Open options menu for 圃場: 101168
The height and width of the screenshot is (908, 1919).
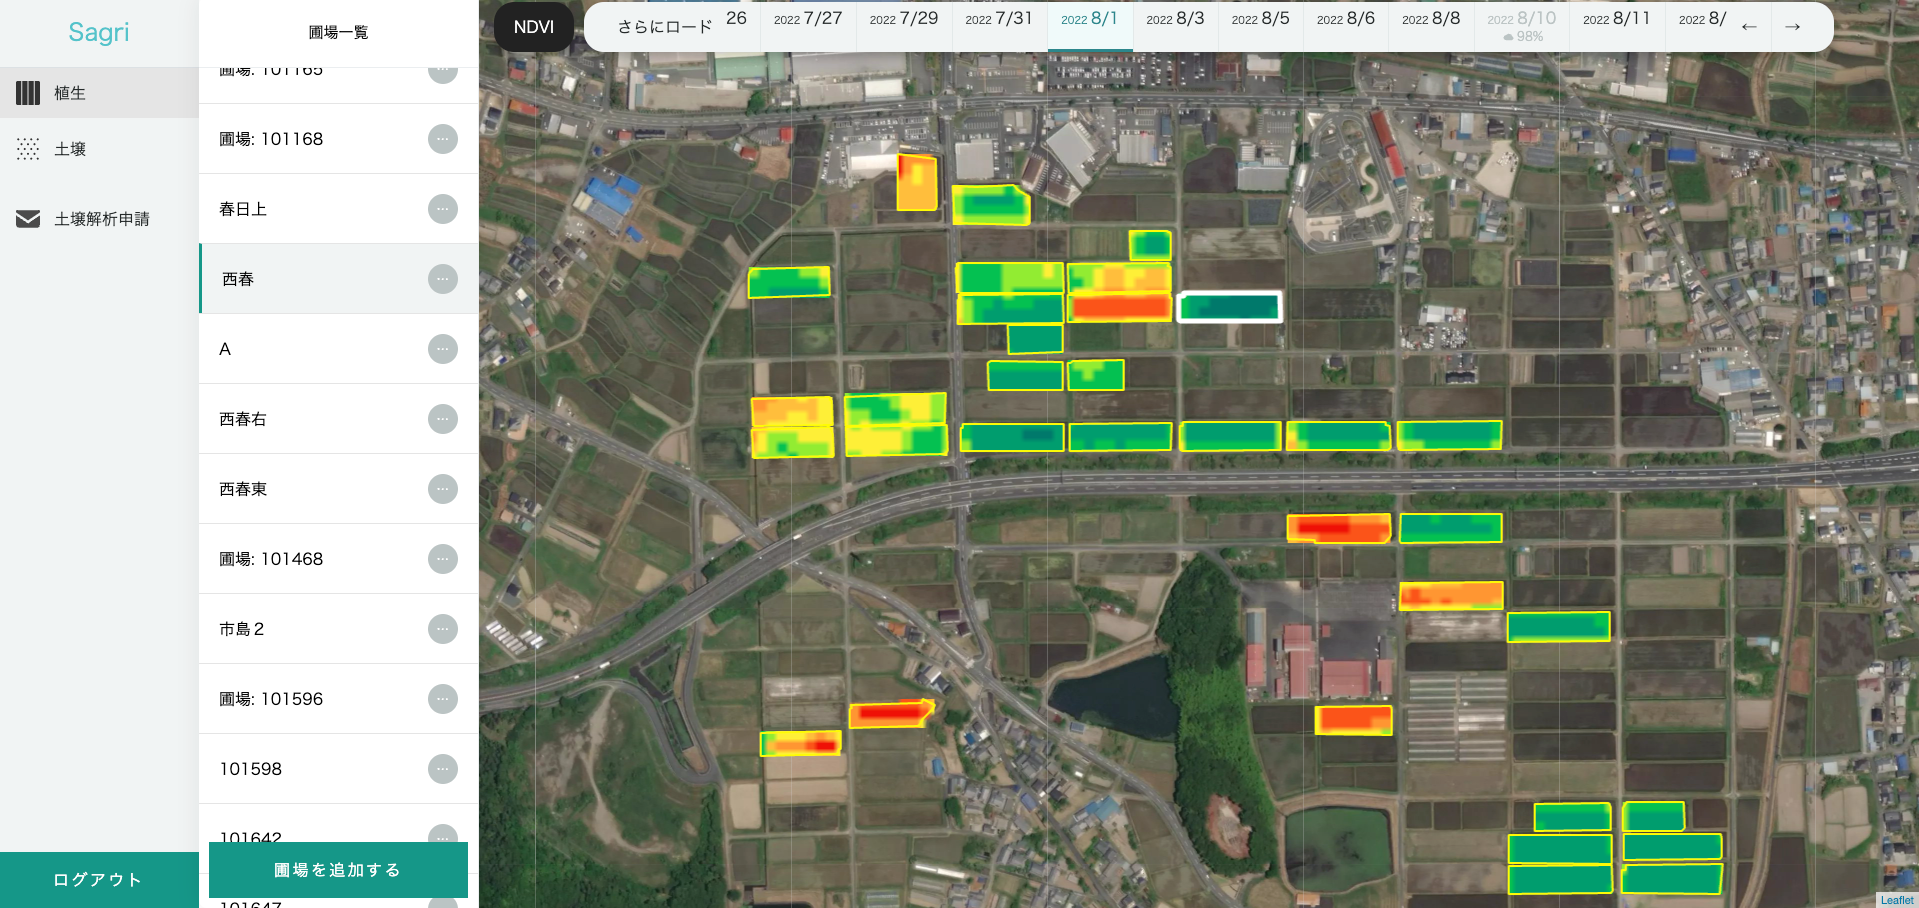(x=442, y=139)
